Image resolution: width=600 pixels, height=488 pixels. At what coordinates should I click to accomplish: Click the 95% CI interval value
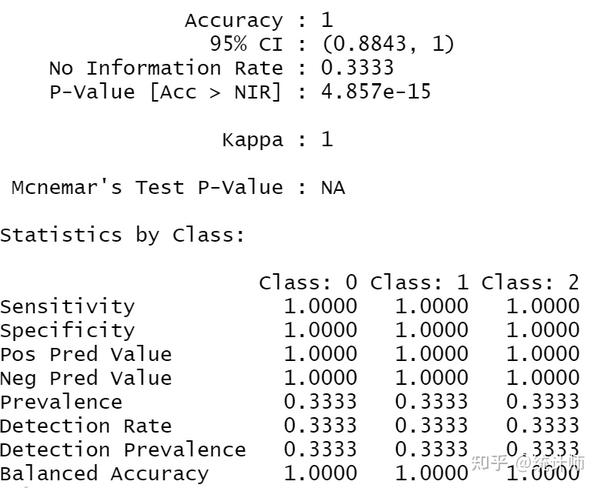point(388,44)
